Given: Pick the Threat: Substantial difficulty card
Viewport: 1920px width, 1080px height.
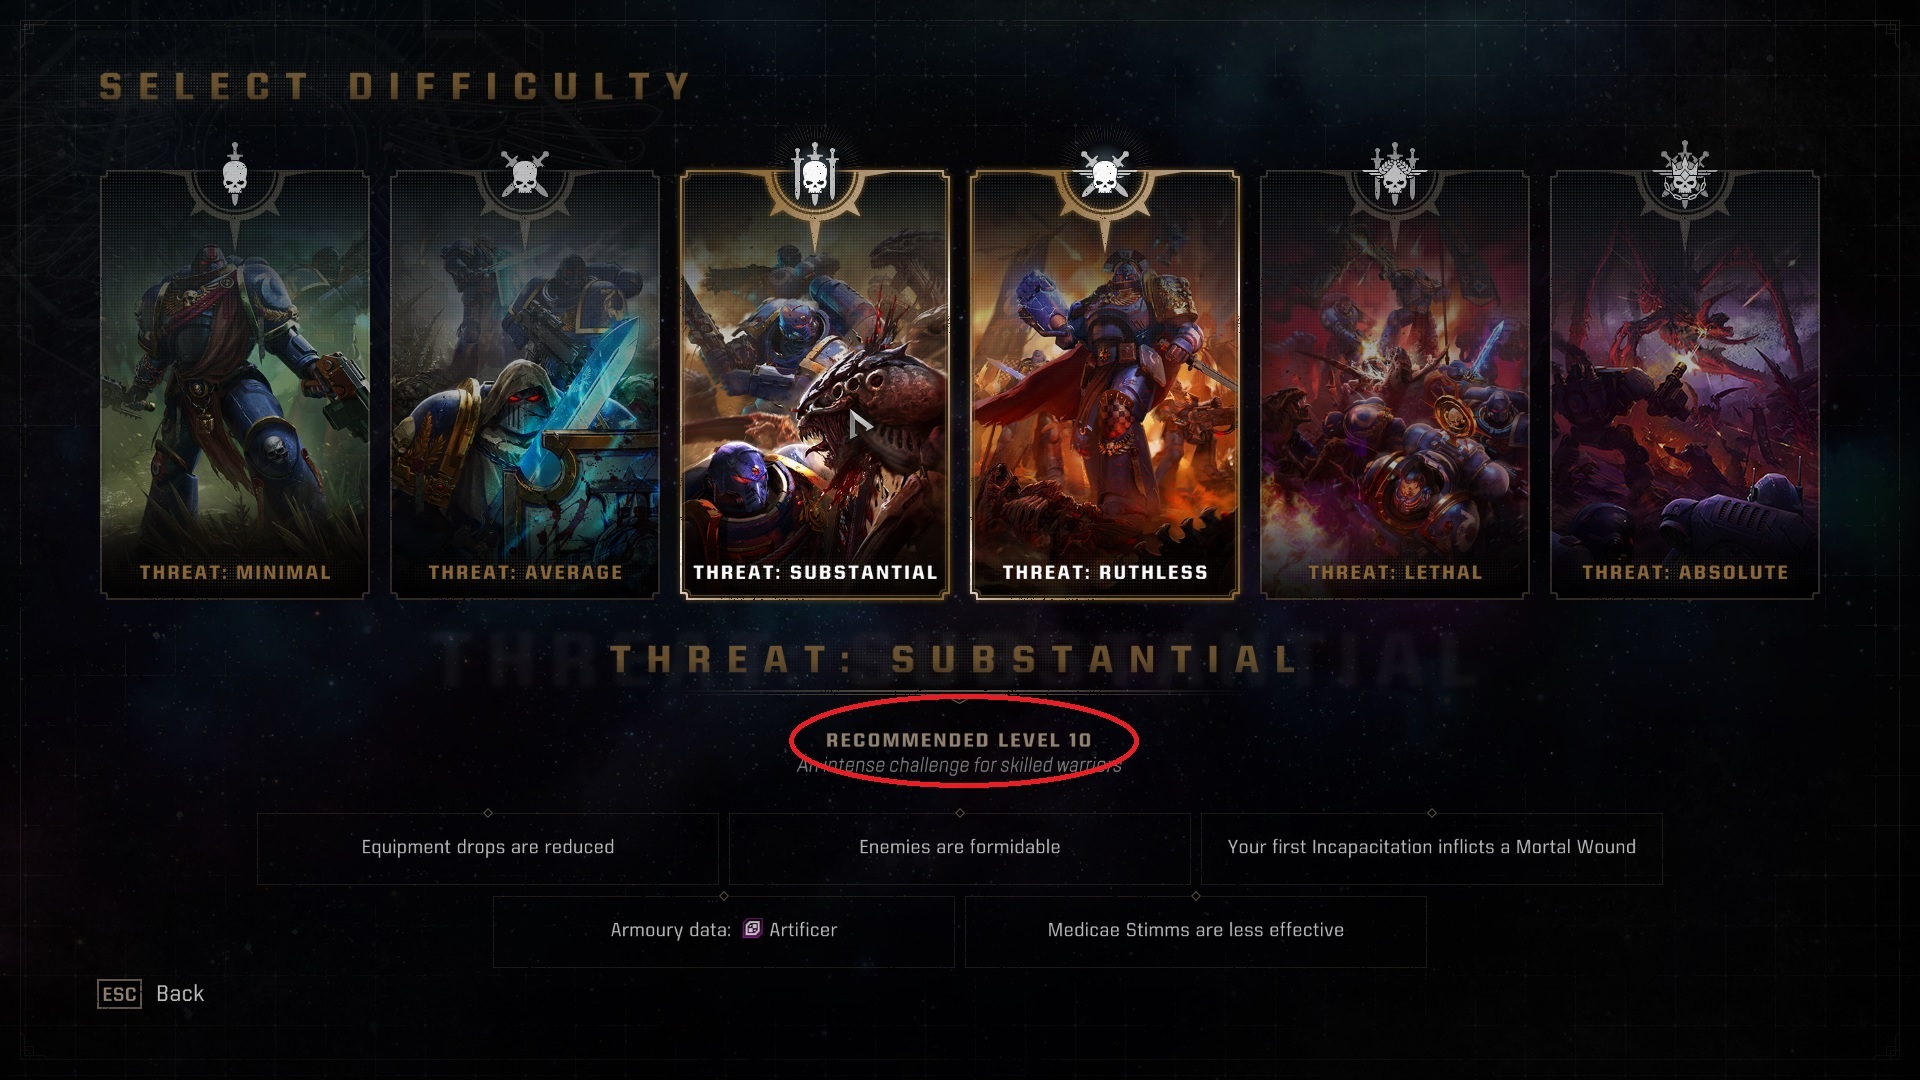Looking at the screenshot, I should click(815, 385).
